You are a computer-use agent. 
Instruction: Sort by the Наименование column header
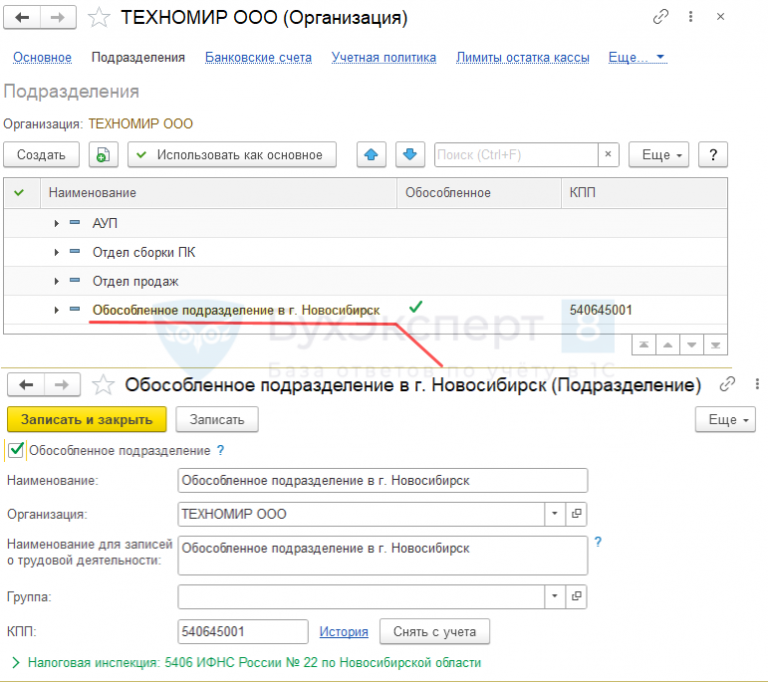[218, 193]
